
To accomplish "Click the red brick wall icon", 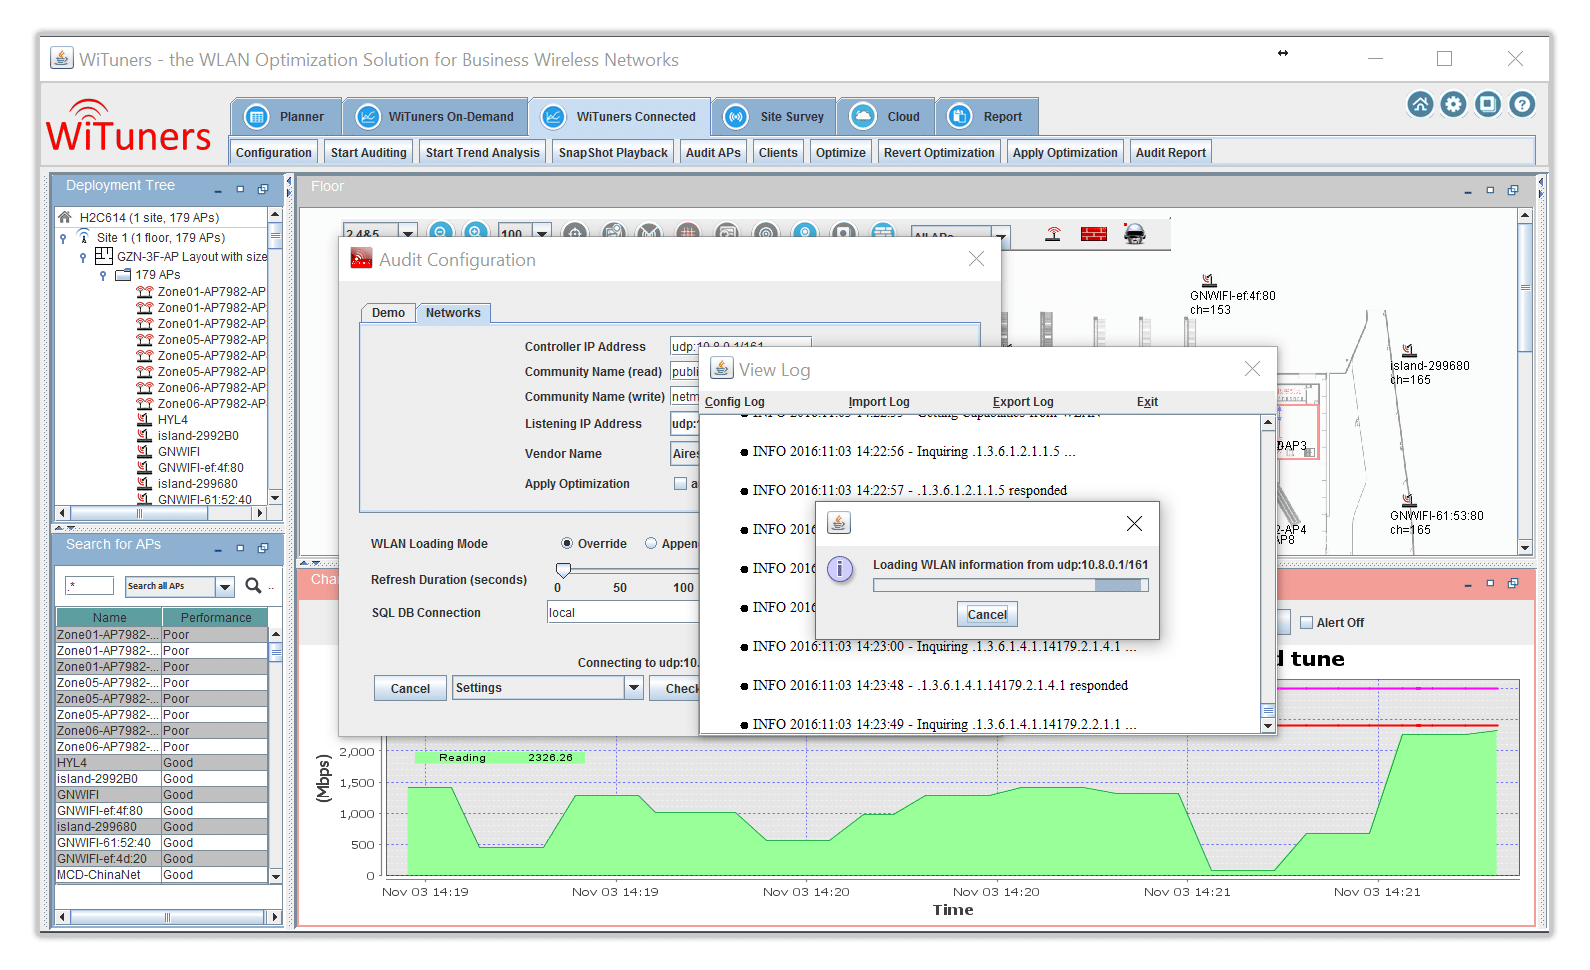I will (x=1094, y=234).
